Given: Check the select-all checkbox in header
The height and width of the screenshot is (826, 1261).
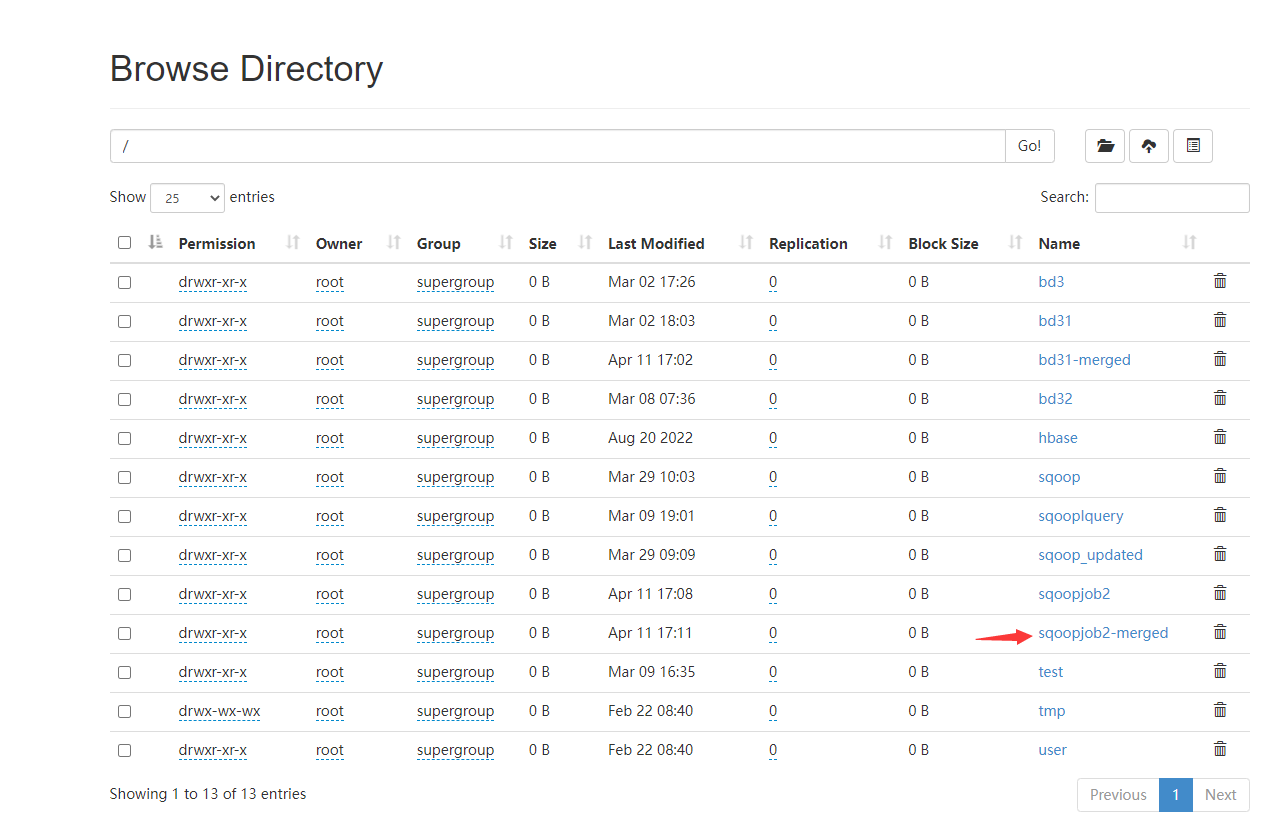Looking at the screenshot, I should pyautogui.click(x=124, y=243).
